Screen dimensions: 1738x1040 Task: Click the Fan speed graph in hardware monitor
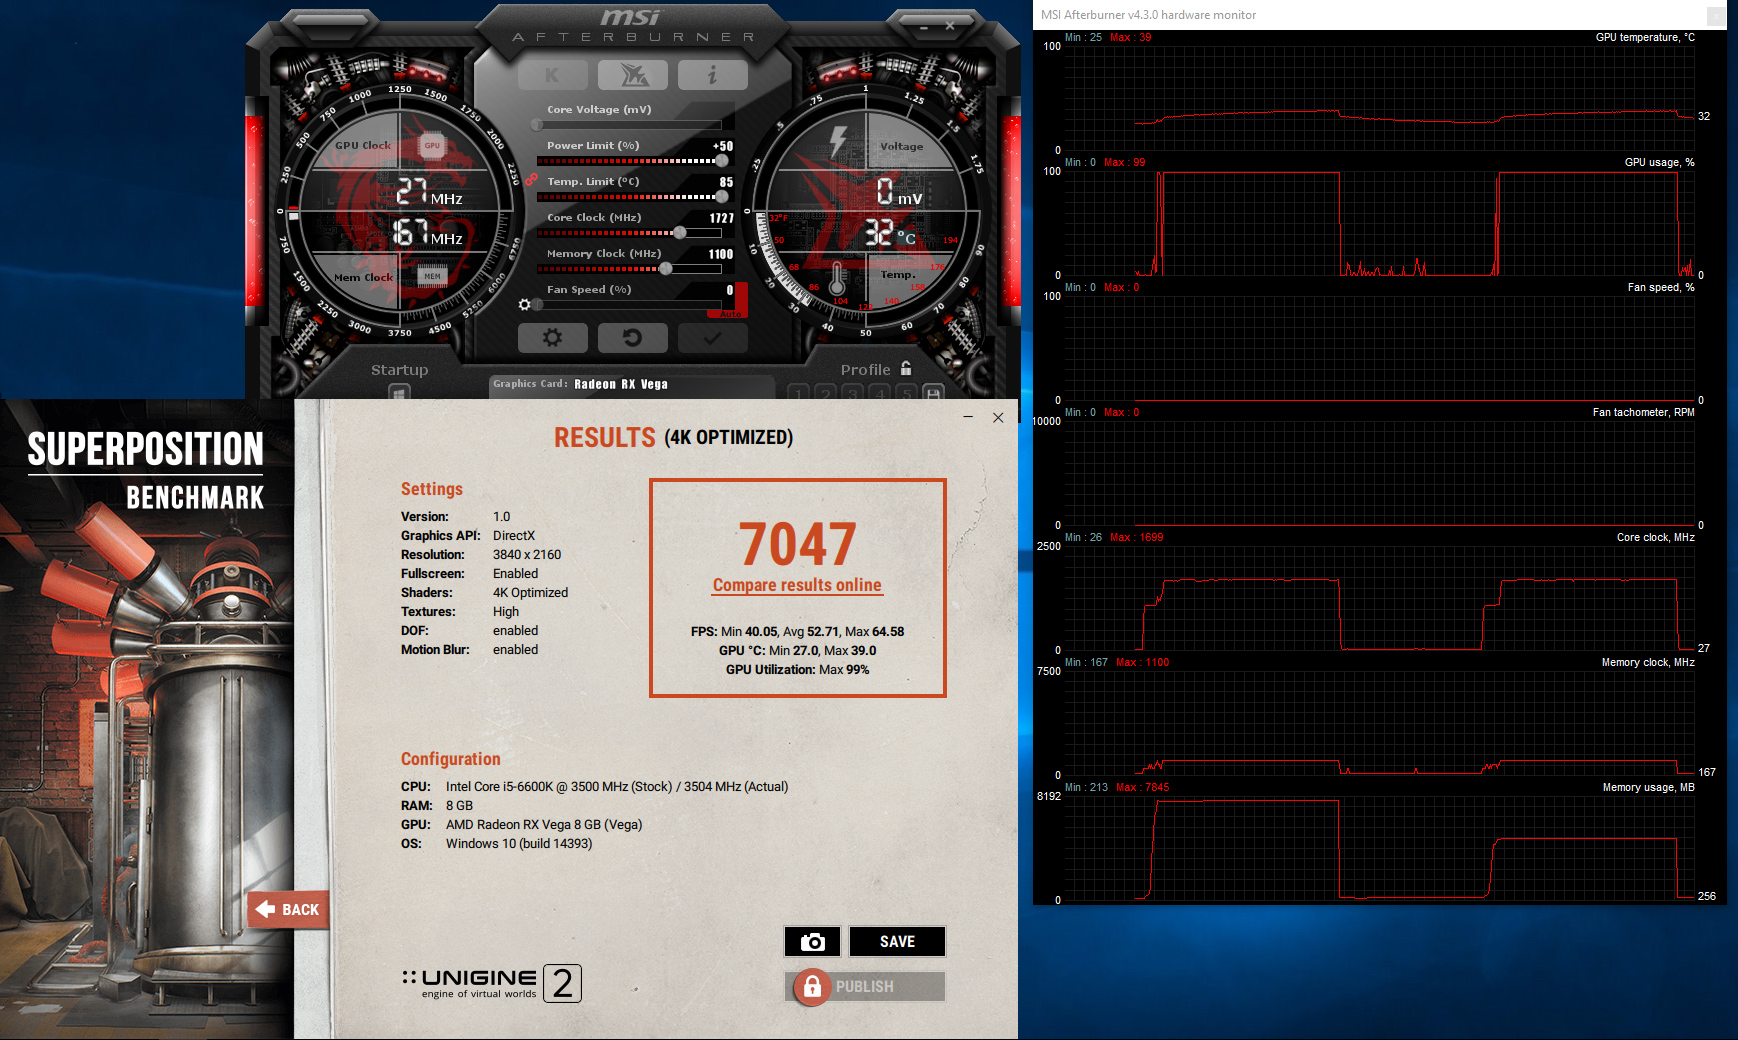1379,348
